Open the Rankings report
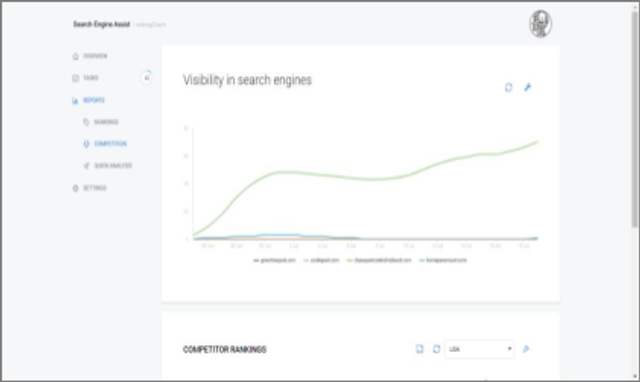 click(x=106, y=122)
